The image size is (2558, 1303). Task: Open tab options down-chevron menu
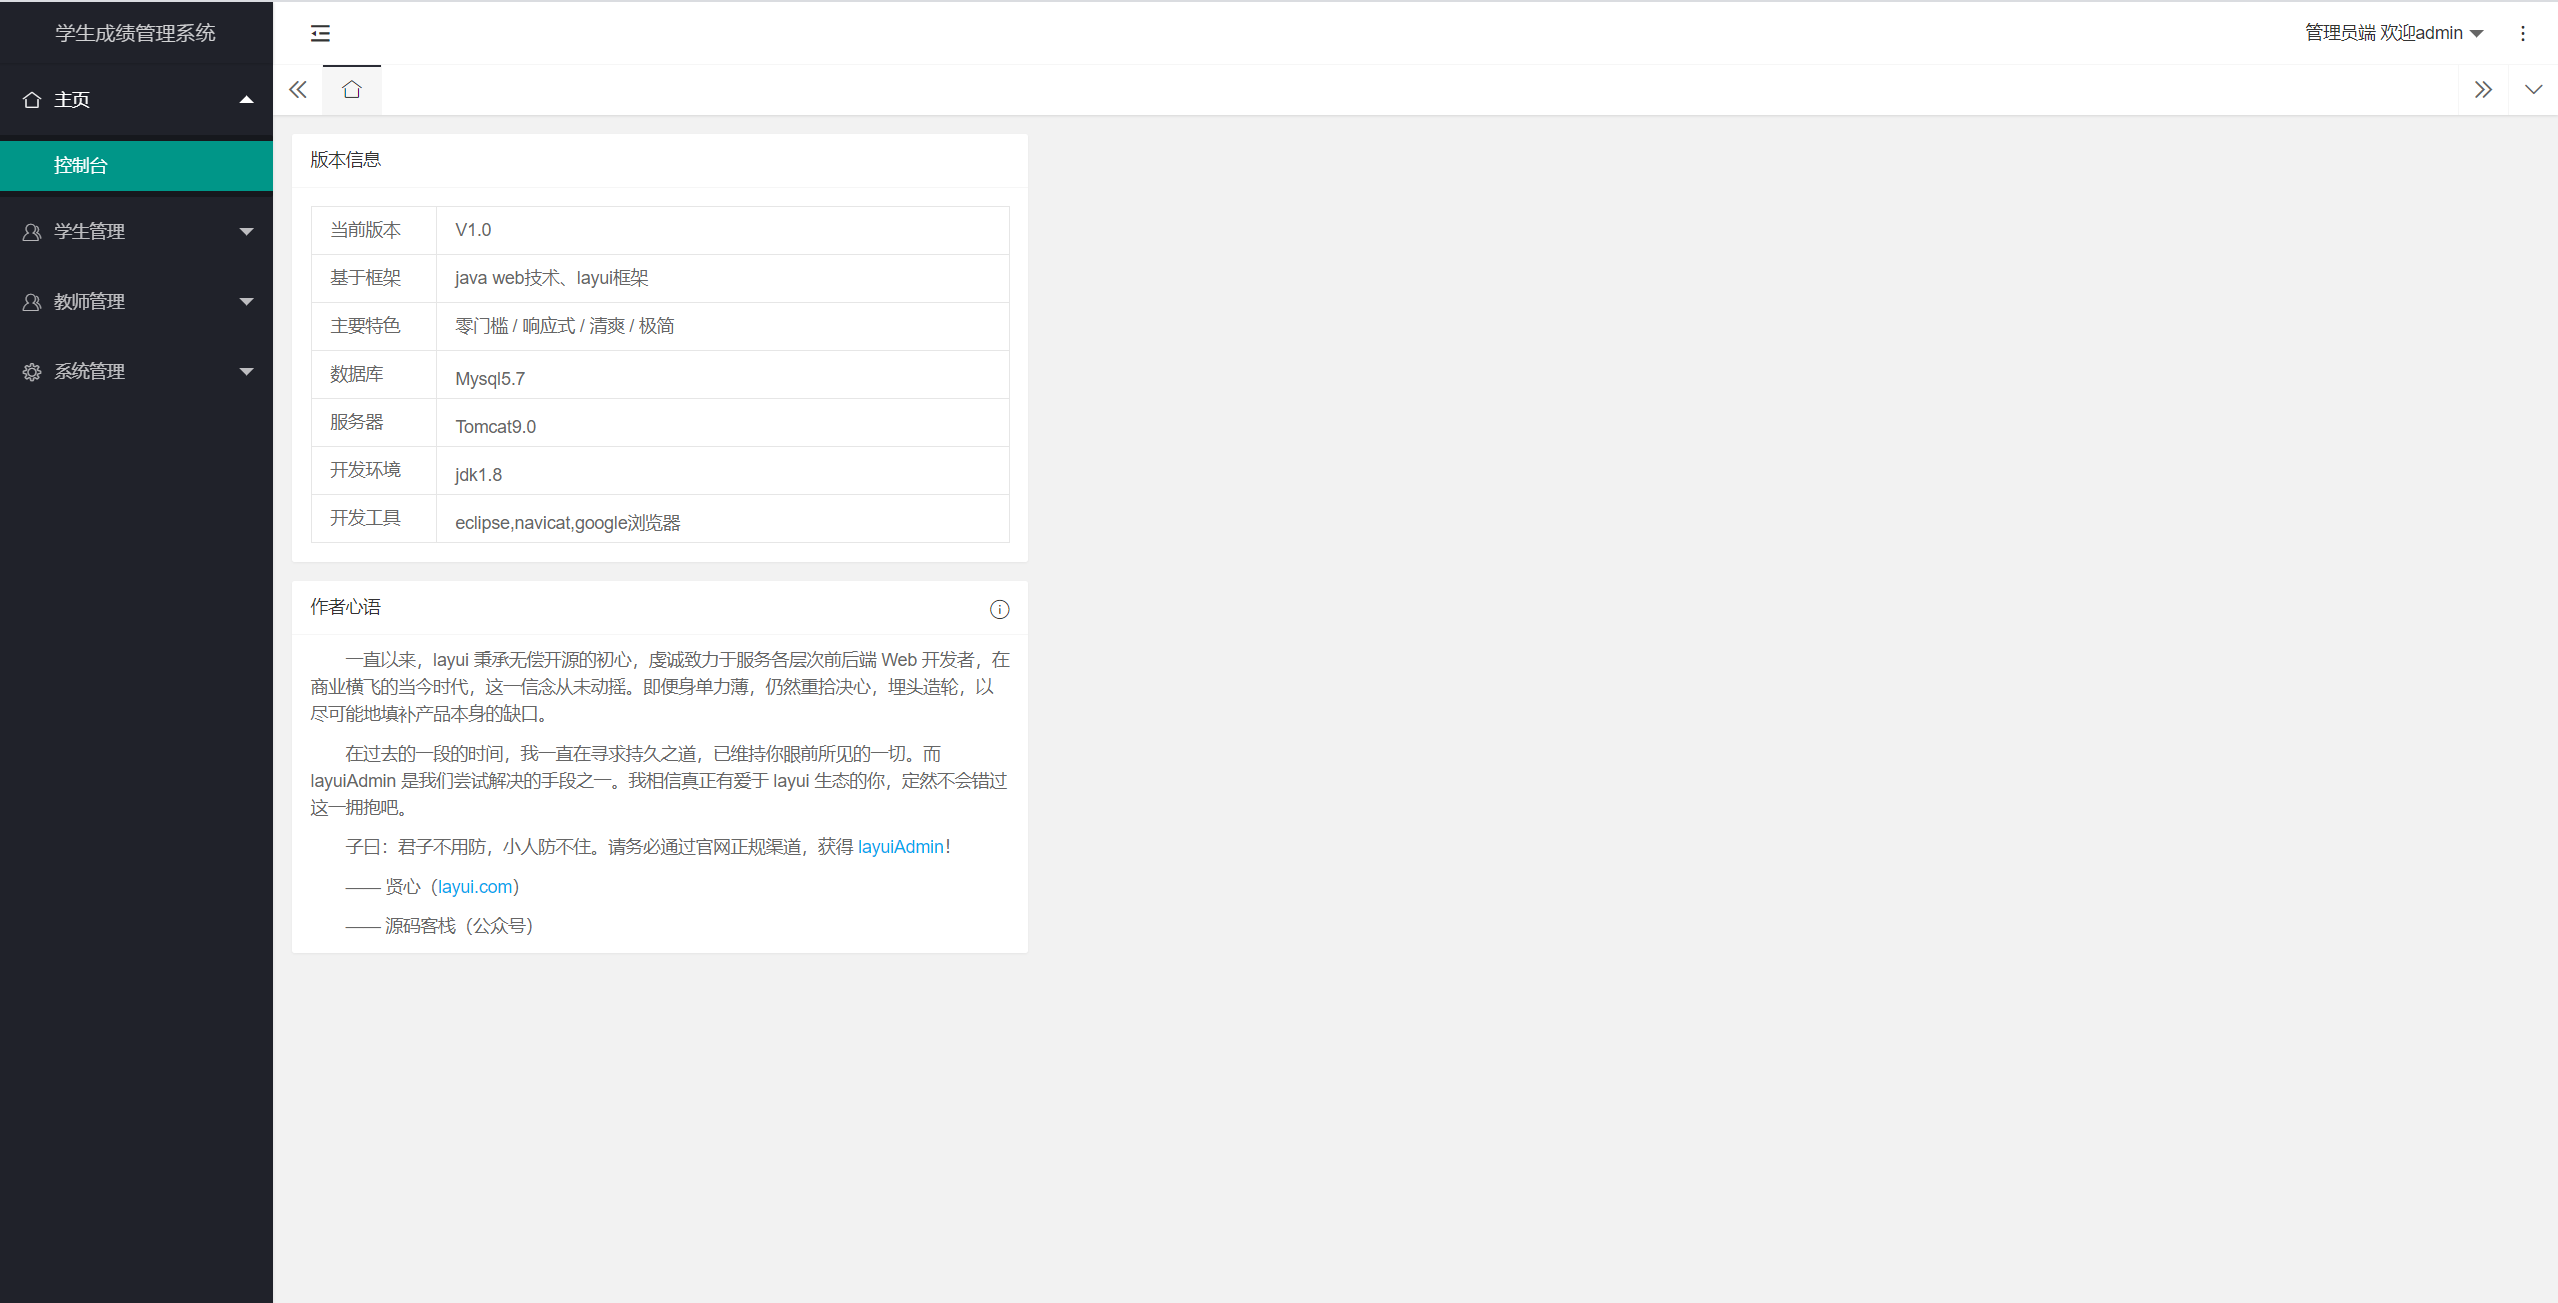point(2533,90)
